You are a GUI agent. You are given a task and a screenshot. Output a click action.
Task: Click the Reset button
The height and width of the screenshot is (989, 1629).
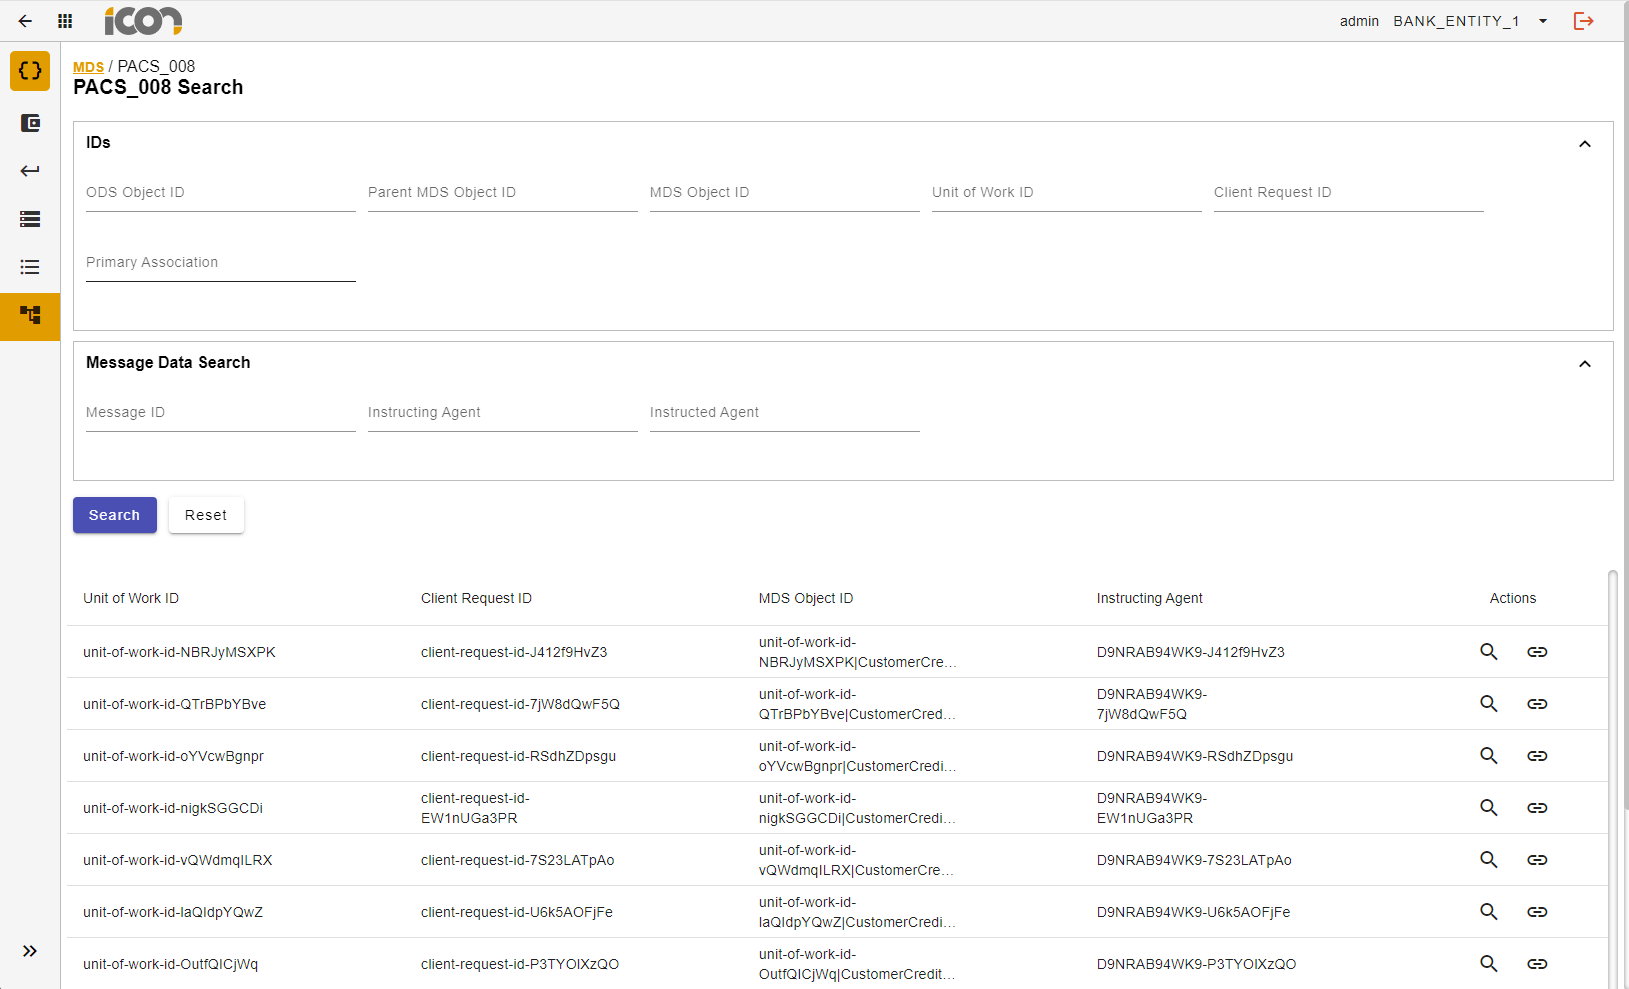(206, 515)
